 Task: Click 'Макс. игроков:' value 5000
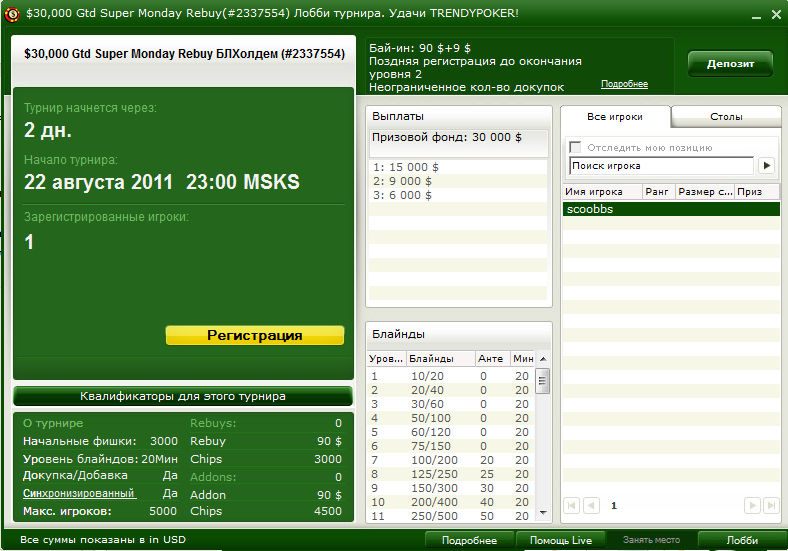coord(163,511)
